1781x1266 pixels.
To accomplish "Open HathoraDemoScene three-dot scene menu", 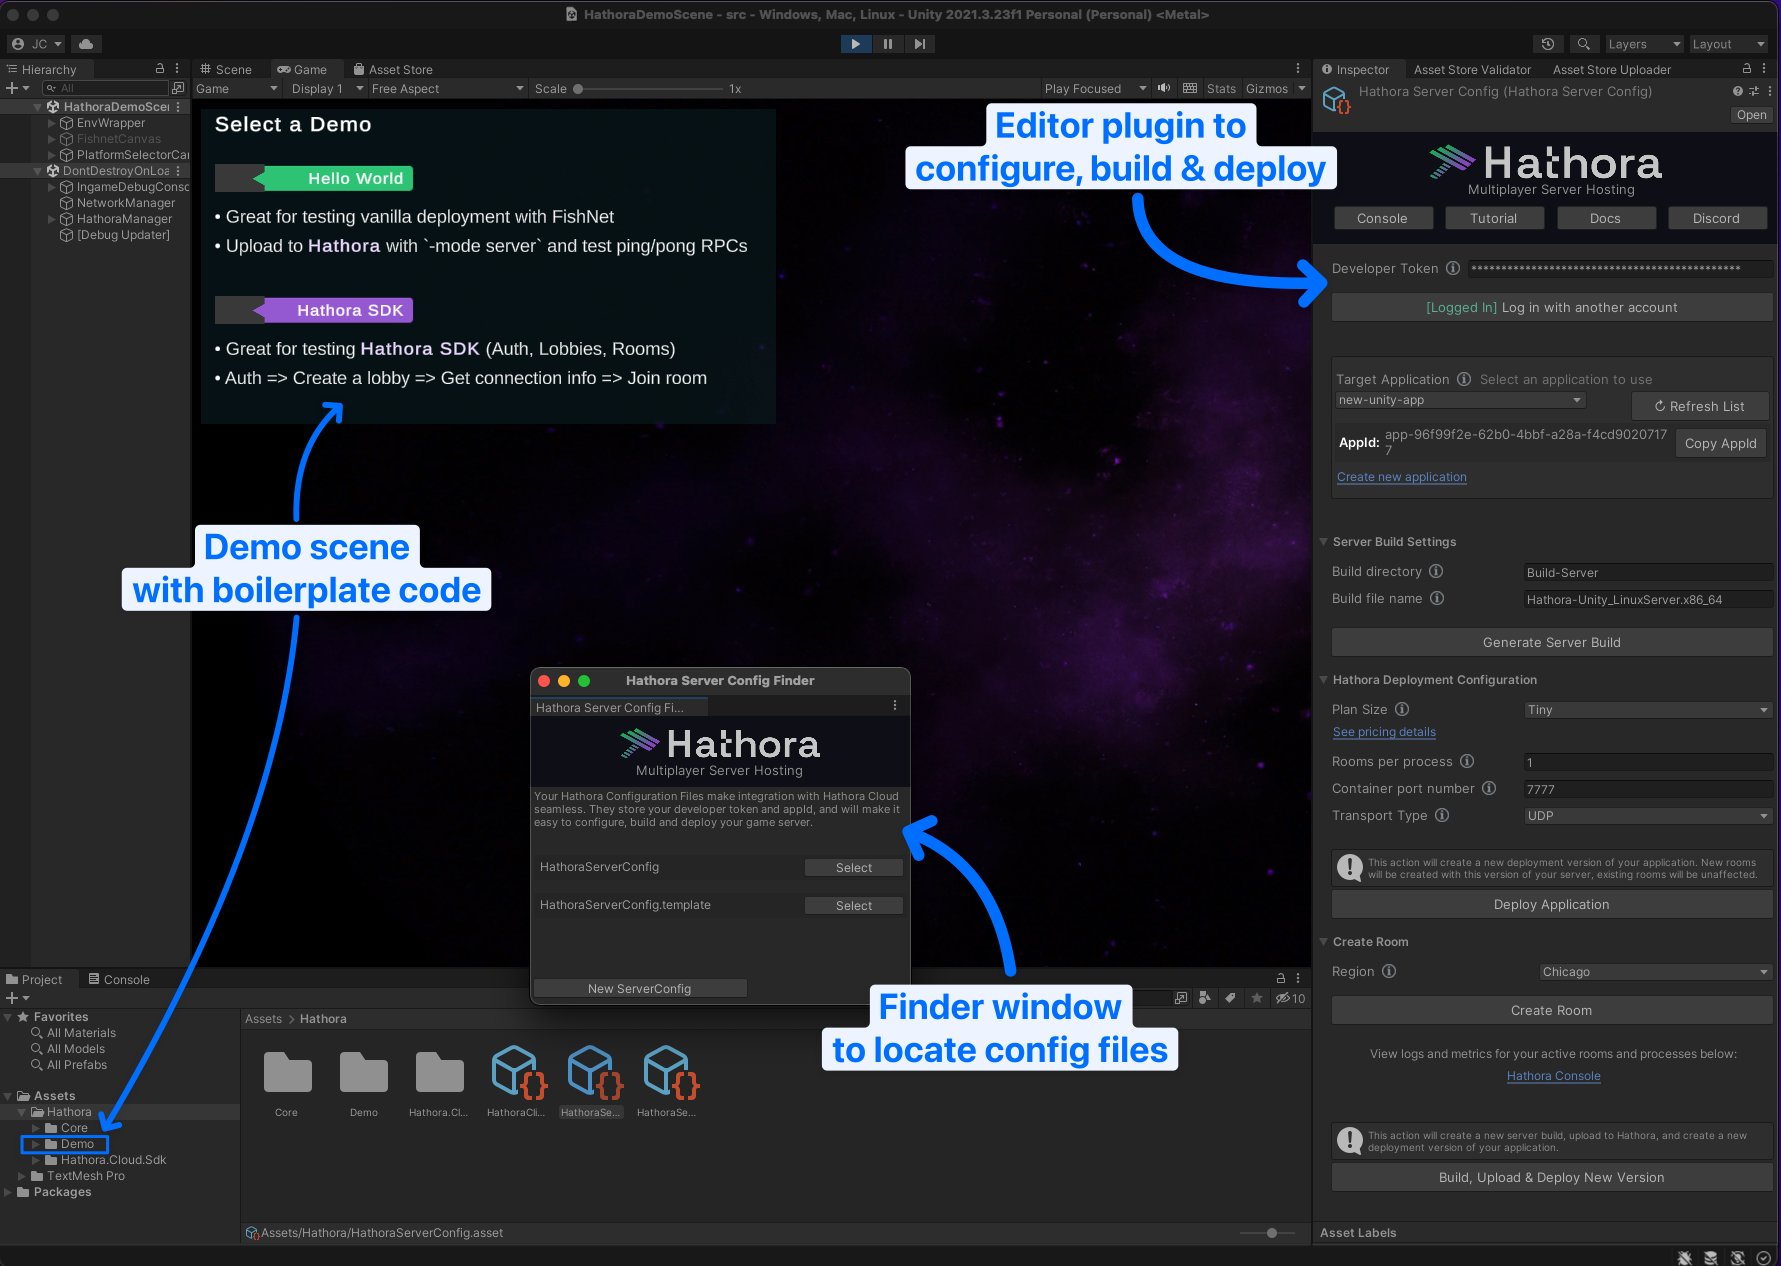I will click(x=178, y=107).
